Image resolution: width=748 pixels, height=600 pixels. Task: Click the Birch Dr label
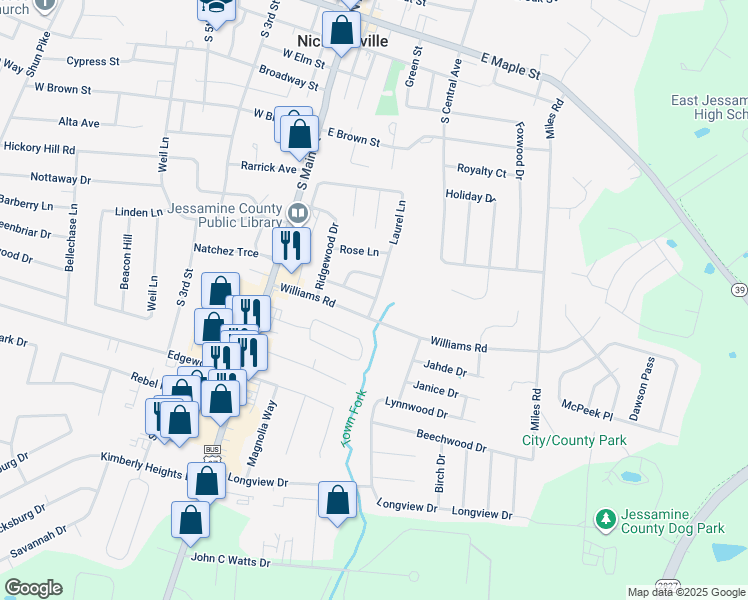pyautogui.click(x=440, y=473)
